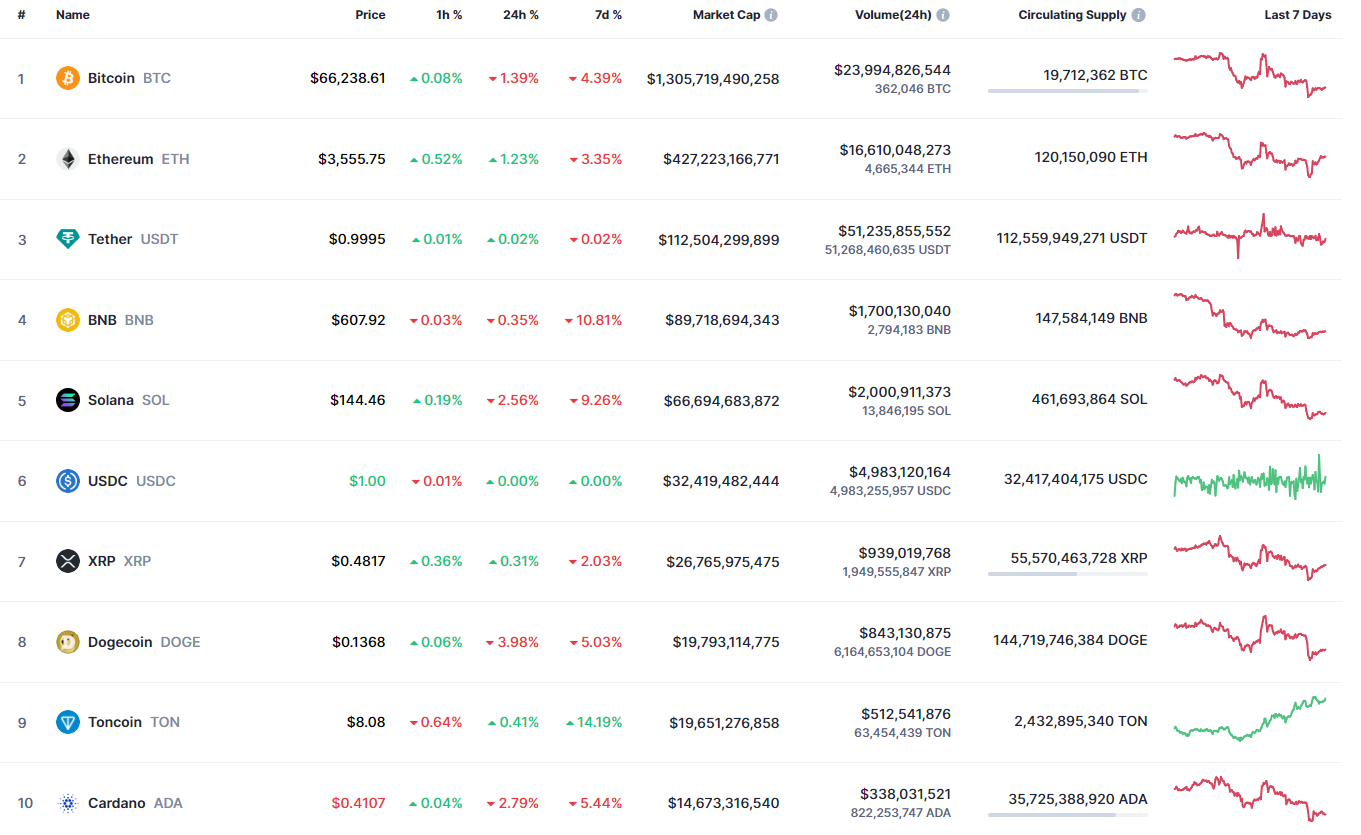
Task: Click the Volume(24h) info icon
Action: pyautogui.click(x=943, y=15)
